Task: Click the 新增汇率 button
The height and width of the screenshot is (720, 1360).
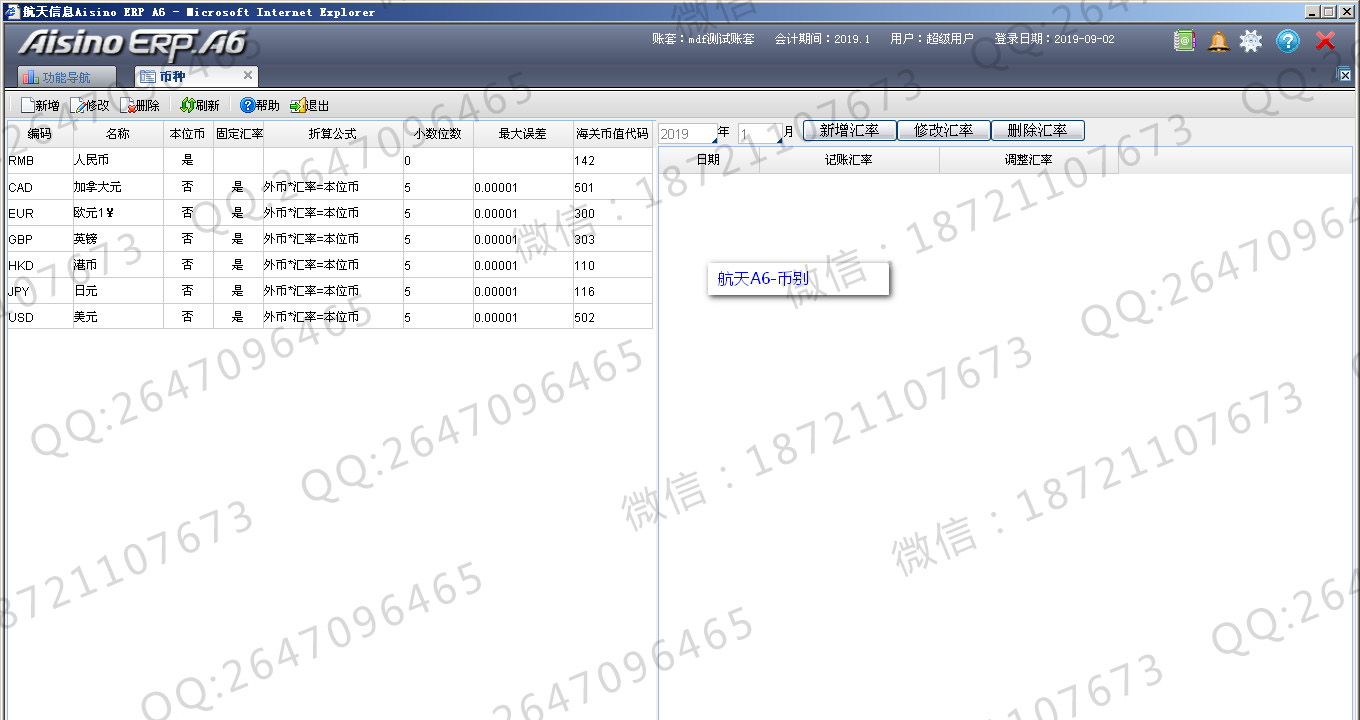Action: (849, 131)
